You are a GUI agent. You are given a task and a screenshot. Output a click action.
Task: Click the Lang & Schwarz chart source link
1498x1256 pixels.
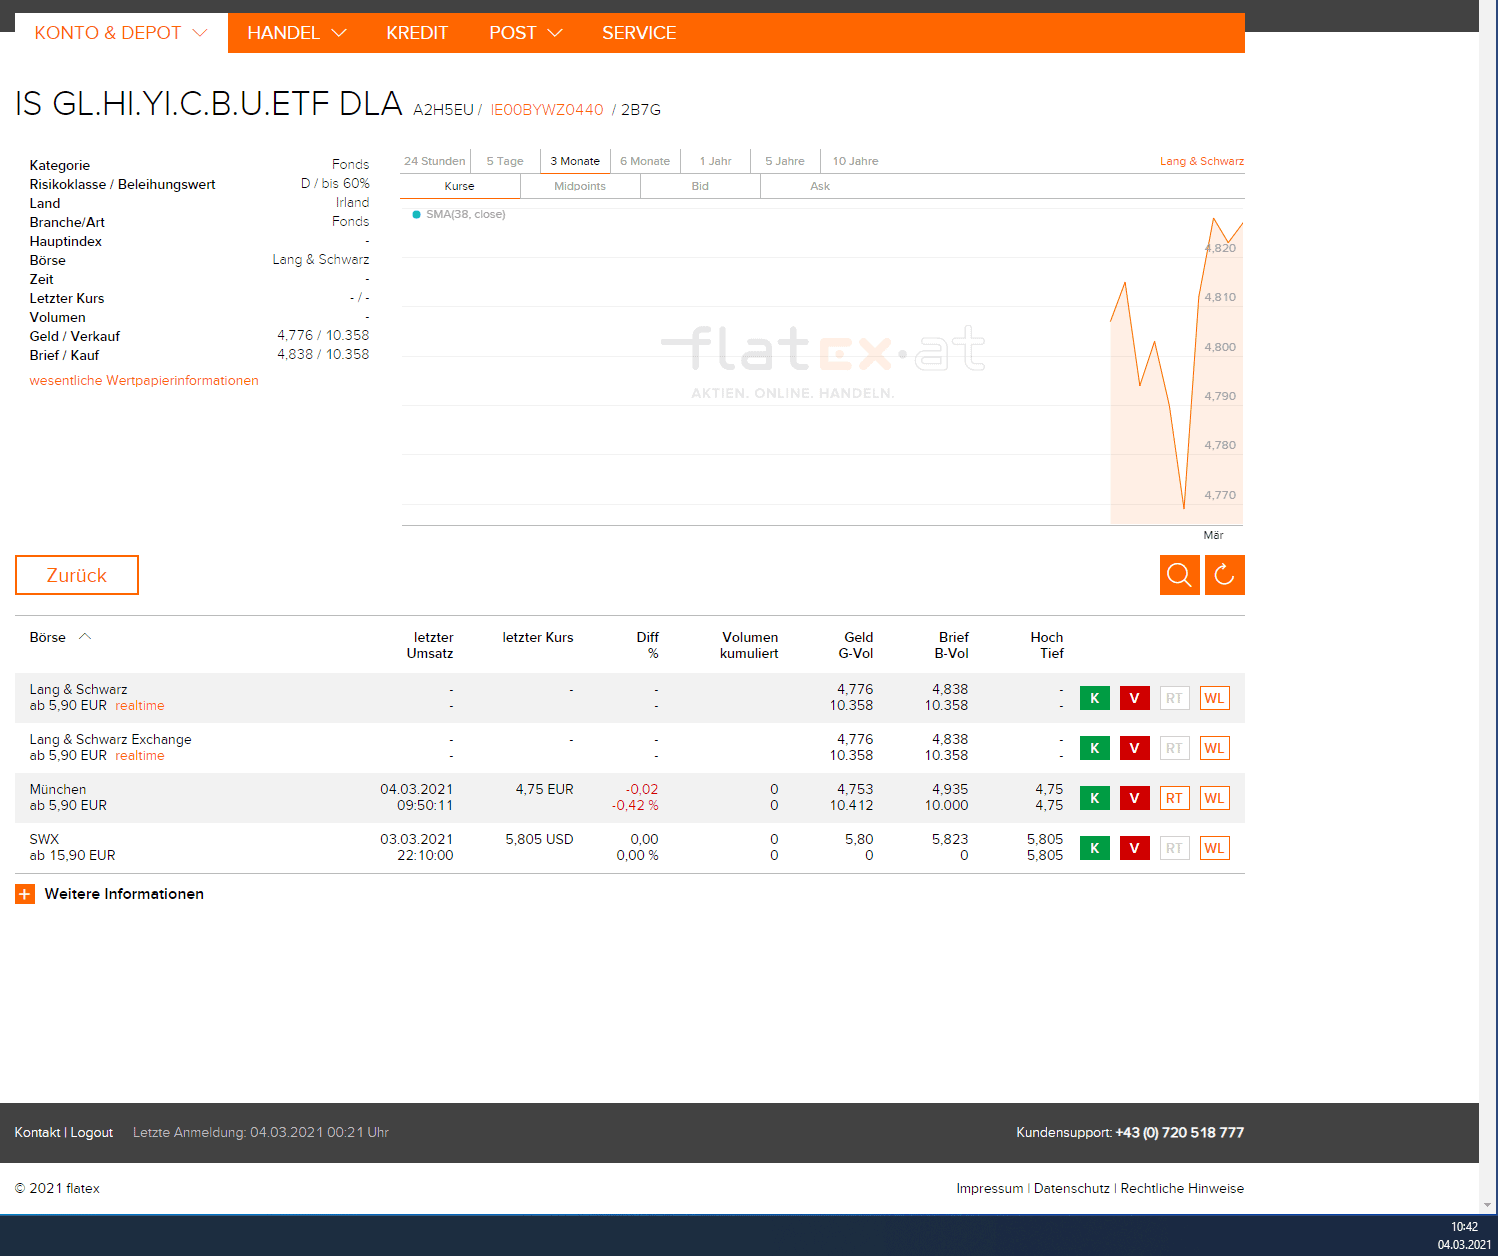point(1202,161)
